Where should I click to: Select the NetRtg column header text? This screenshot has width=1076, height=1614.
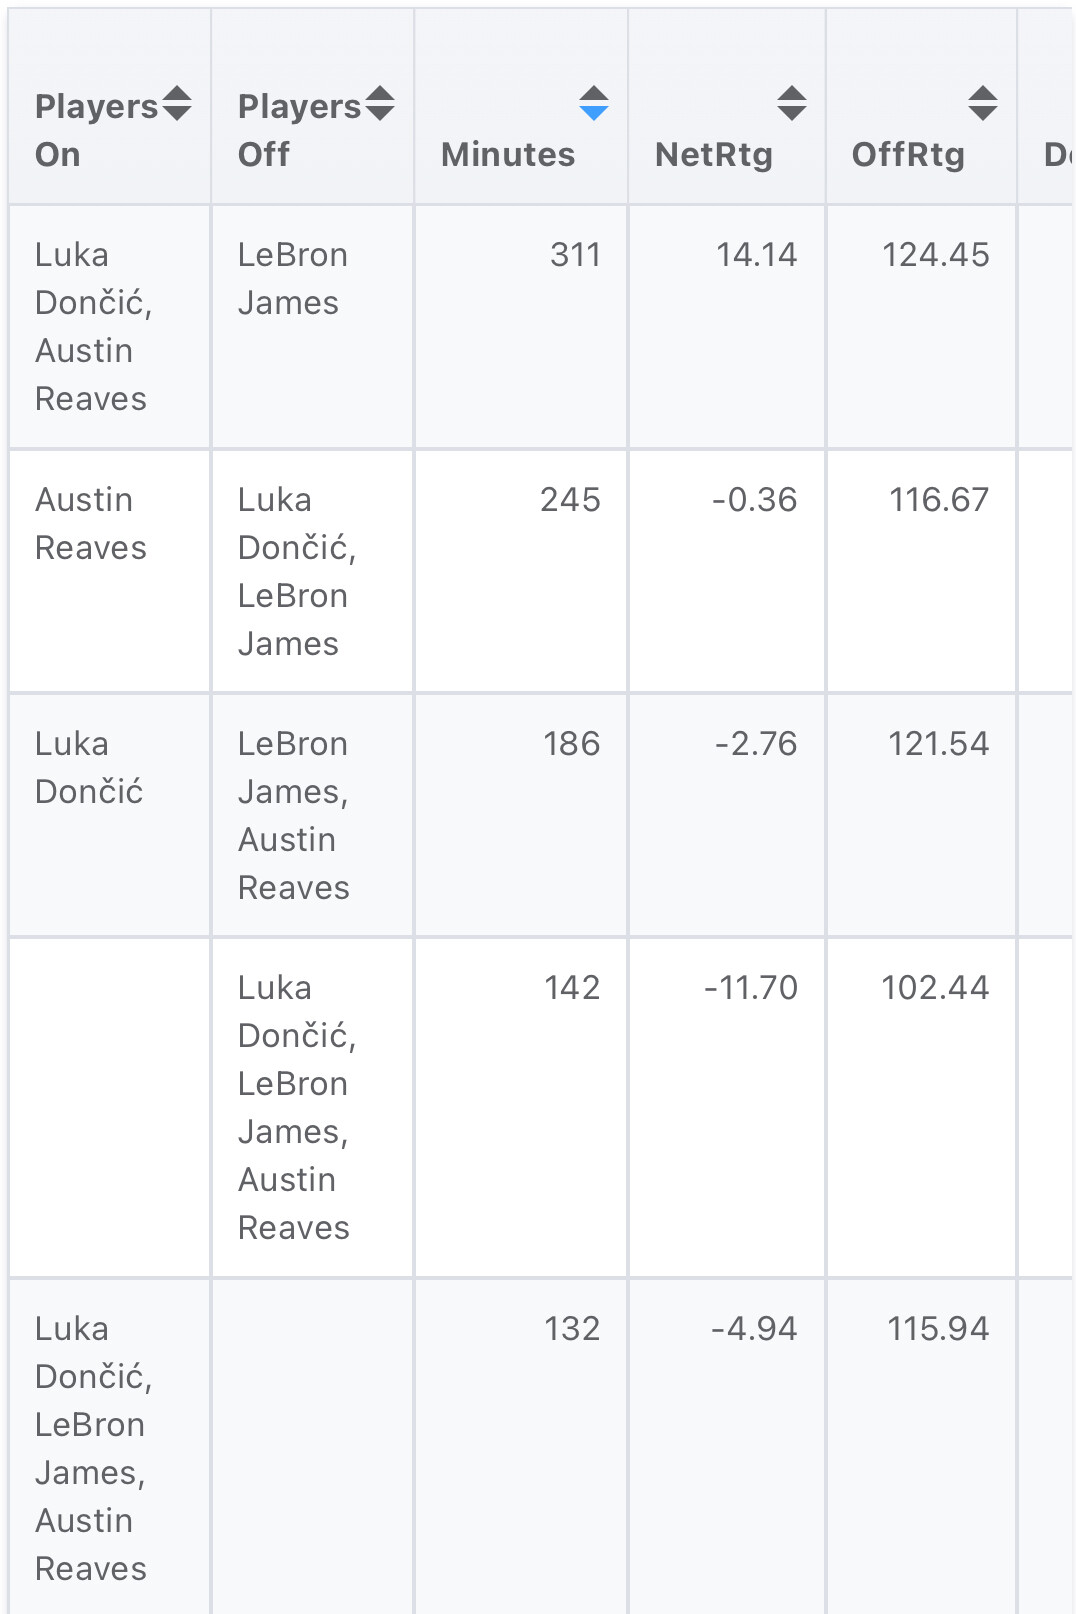pyautogui.click(x=713, y=155)
